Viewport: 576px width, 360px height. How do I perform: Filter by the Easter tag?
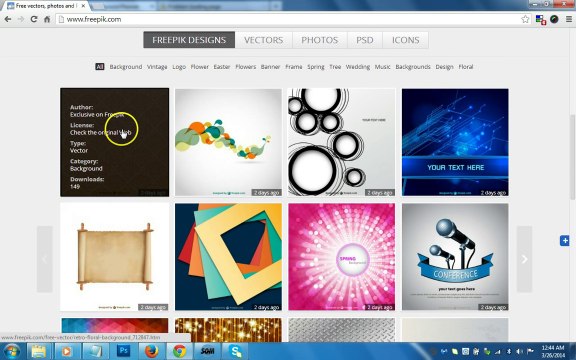tap(222, 66)
